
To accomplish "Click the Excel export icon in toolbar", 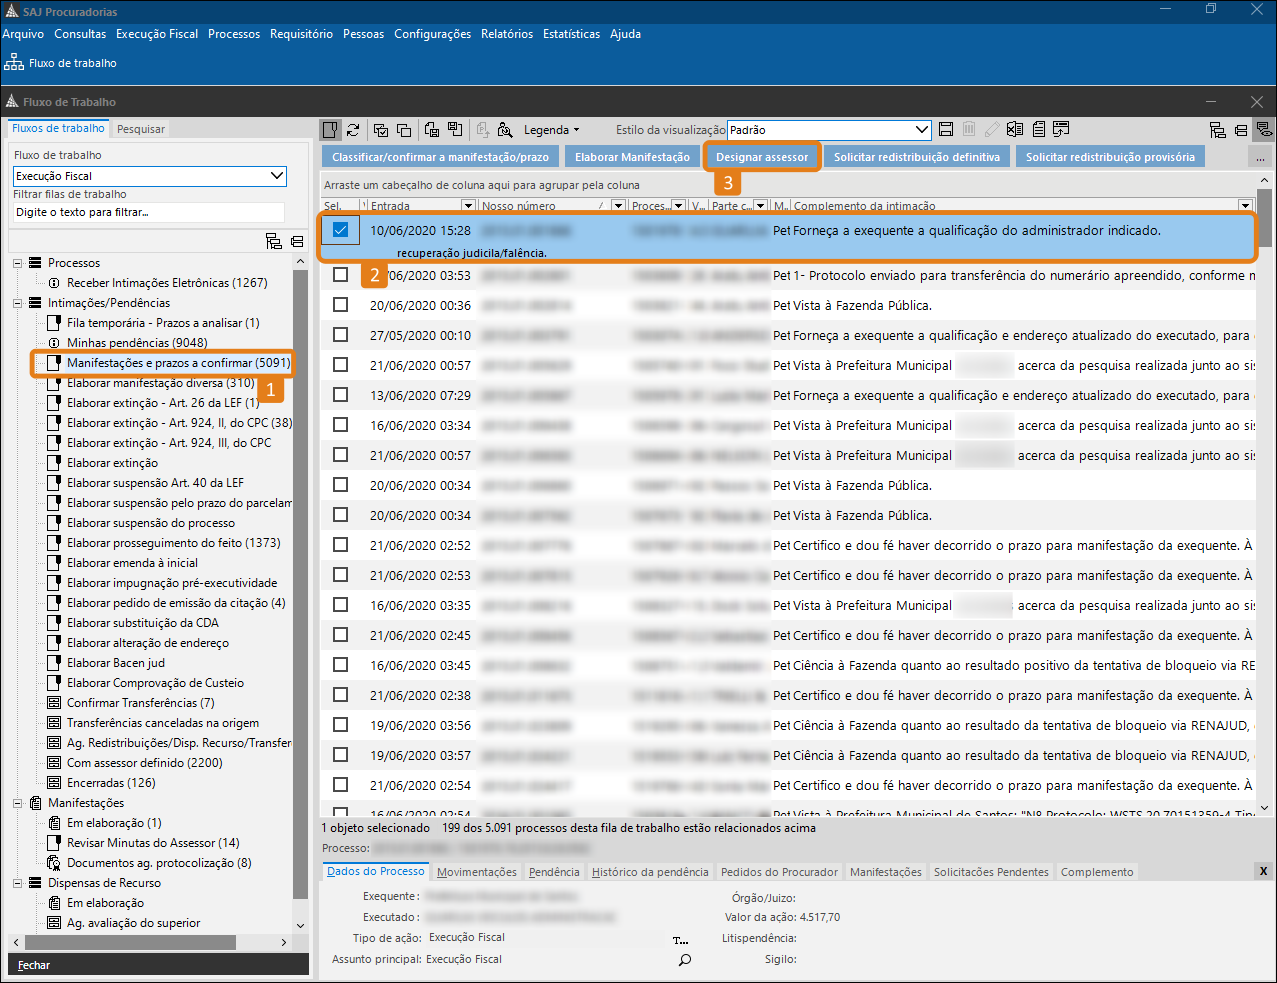I will (1015, 130).
